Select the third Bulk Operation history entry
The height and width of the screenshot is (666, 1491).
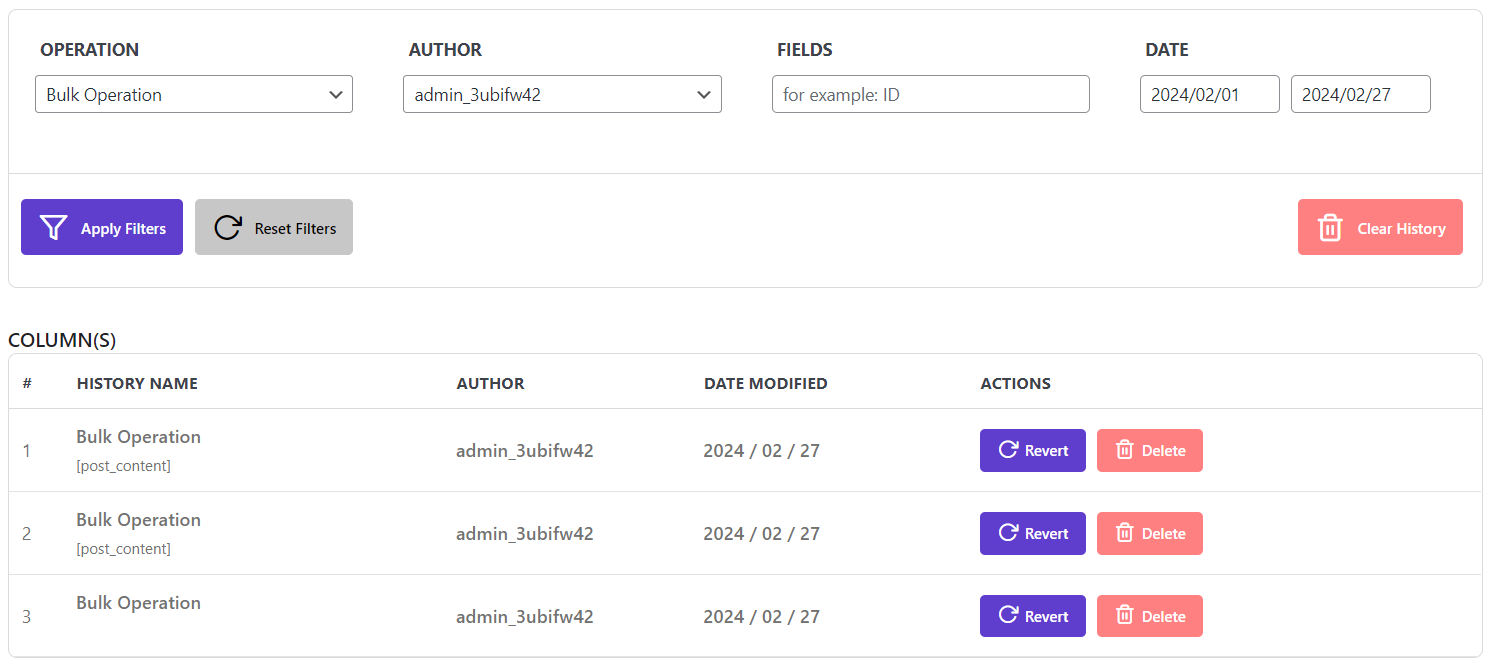(x=138, y=603)
